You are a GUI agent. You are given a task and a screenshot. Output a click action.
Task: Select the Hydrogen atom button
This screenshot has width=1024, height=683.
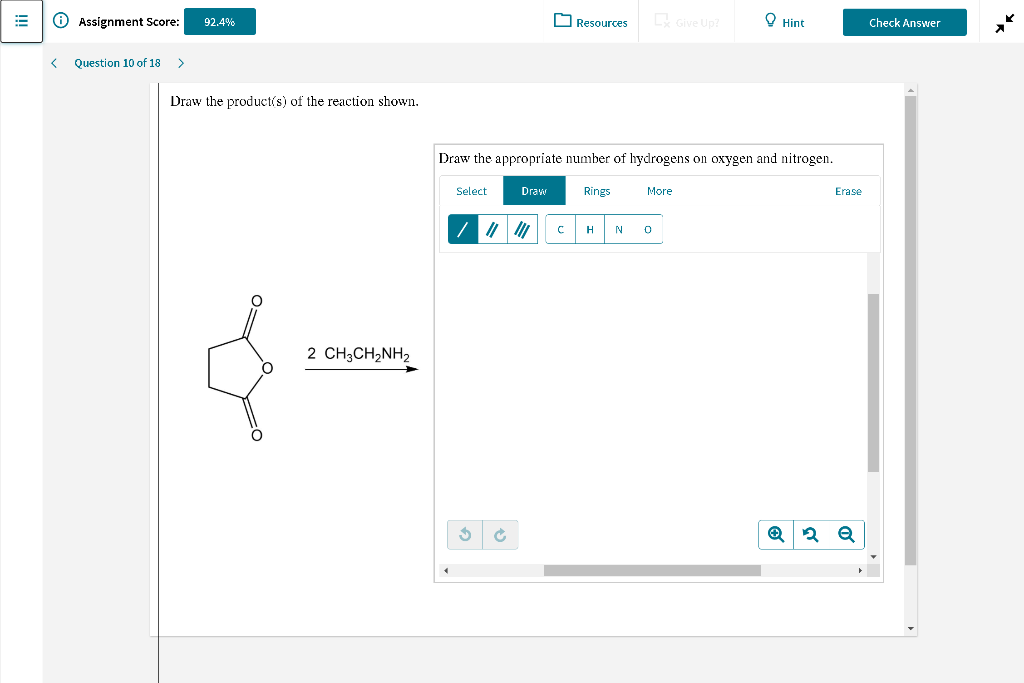589,229
